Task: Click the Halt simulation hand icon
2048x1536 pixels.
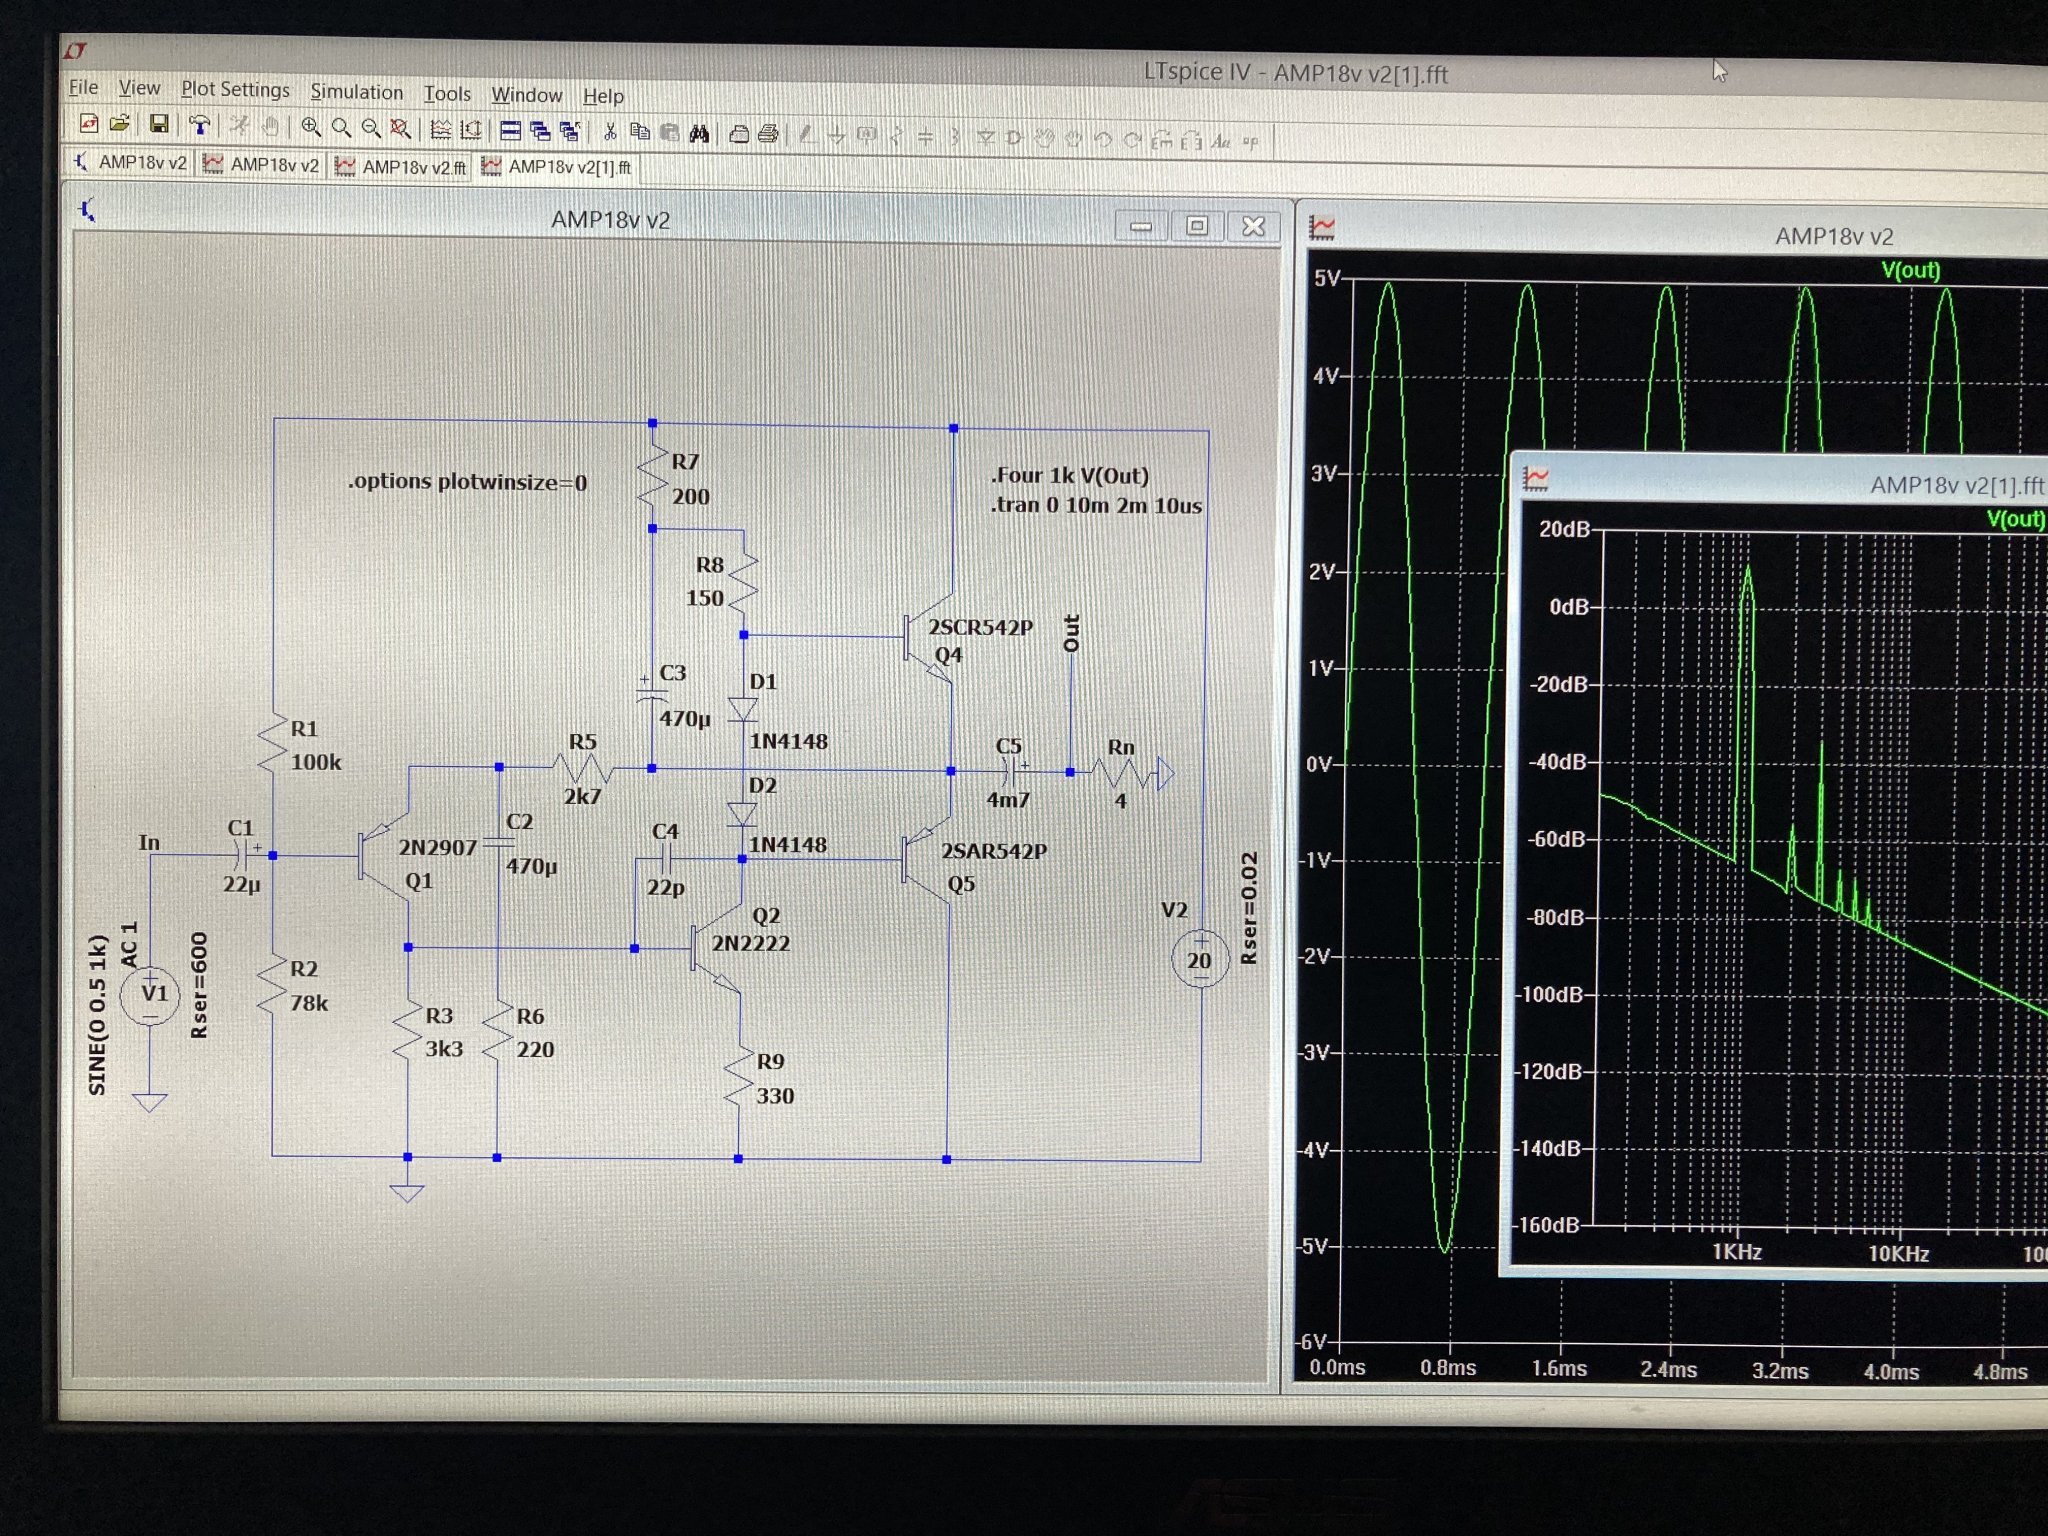Action: 270,126
